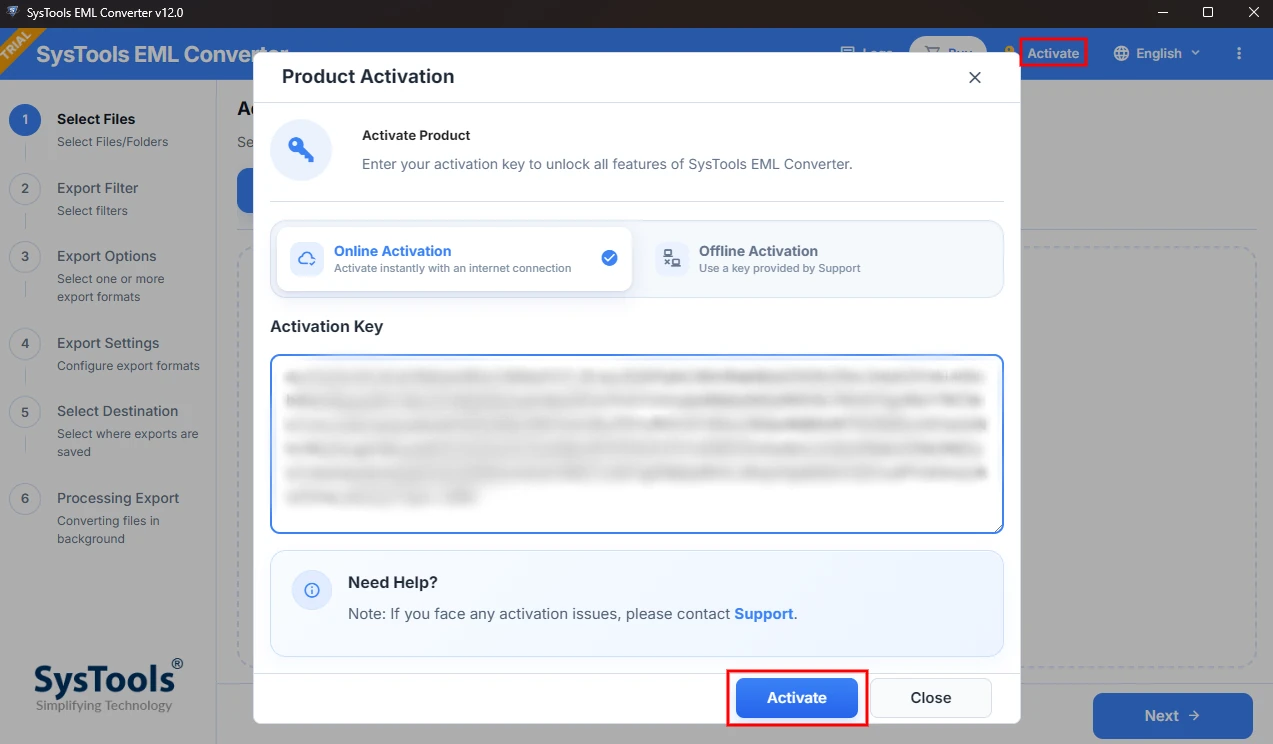This screenshot has width=1273, height=744.
Task: Open the three-dot more options menu
Action: (x=1240, y=53)
